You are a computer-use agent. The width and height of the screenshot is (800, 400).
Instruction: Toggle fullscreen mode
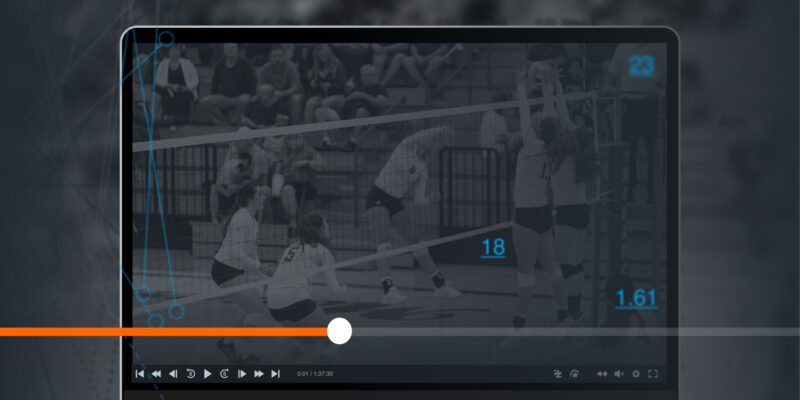click(653, 374)
